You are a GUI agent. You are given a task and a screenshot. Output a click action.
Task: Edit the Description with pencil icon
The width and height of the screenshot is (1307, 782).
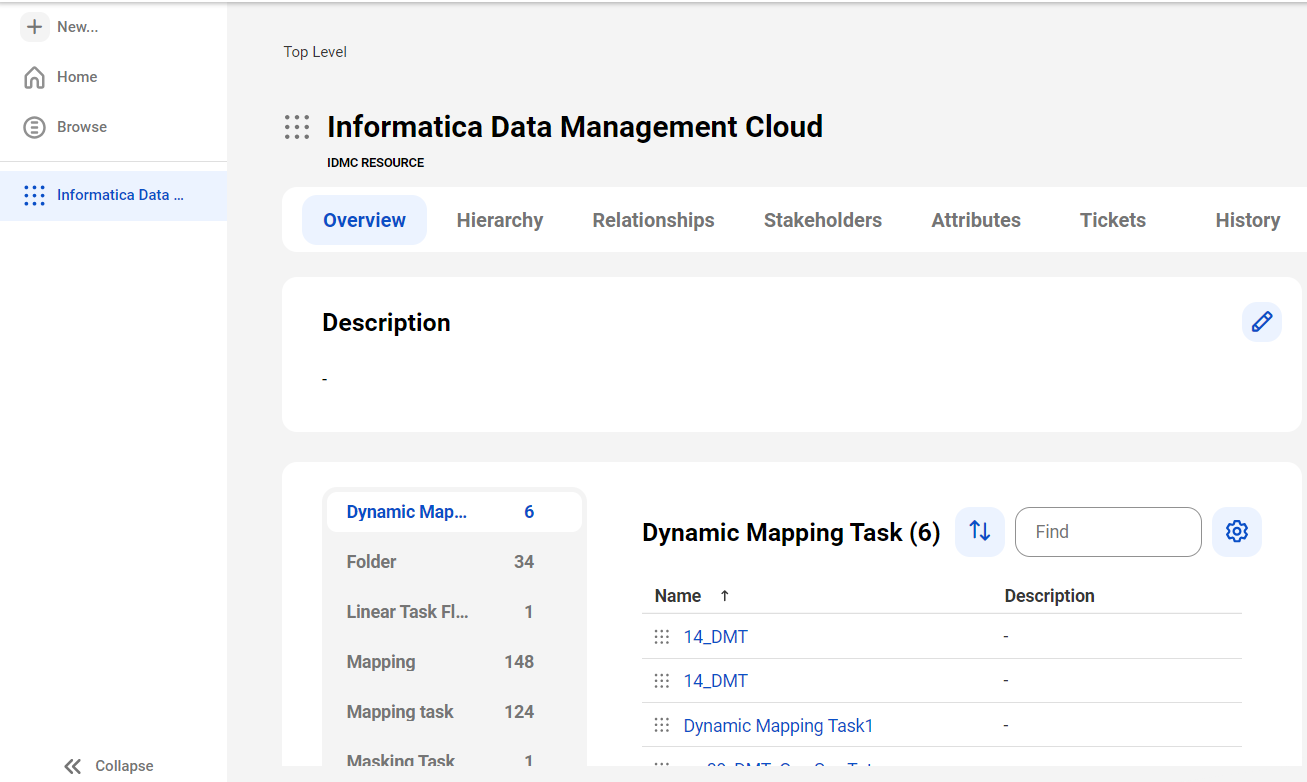(x=1262, y=322)
